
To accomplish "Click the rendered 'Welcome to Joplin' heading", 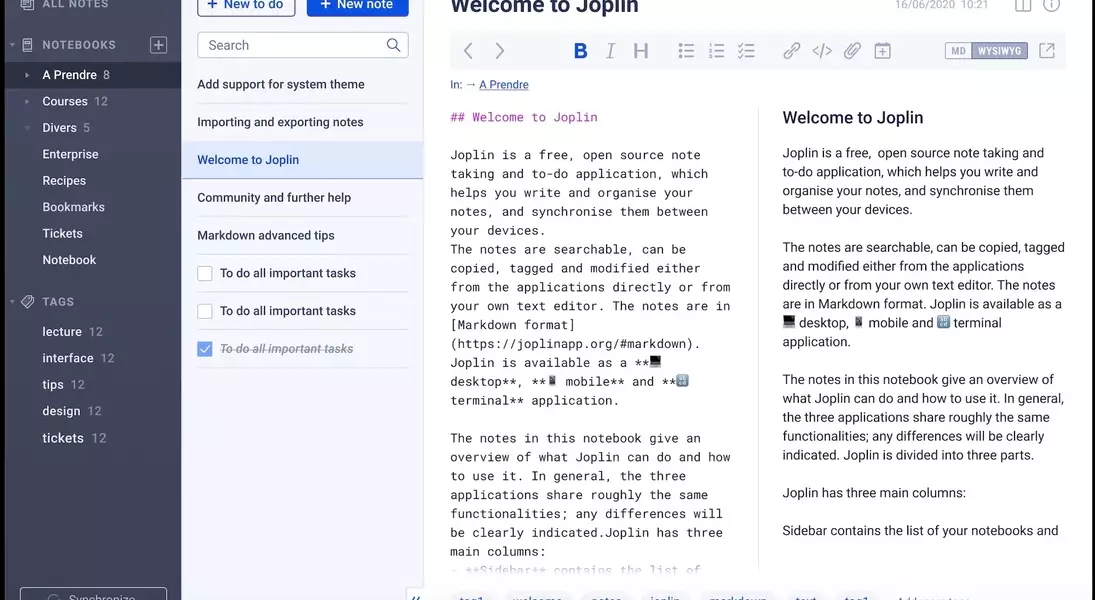I will 853,117.
